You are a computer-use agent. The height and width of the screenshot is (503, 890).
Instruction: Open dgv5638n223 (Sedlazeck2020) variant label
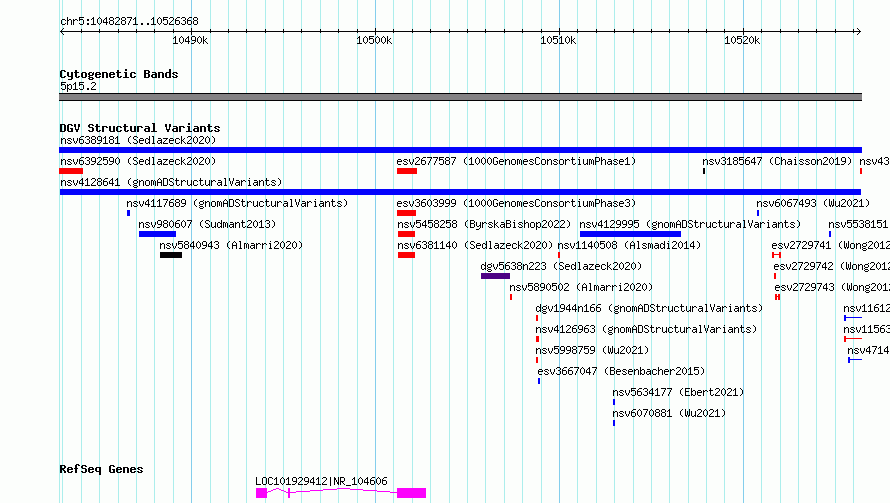coord(561,266)
